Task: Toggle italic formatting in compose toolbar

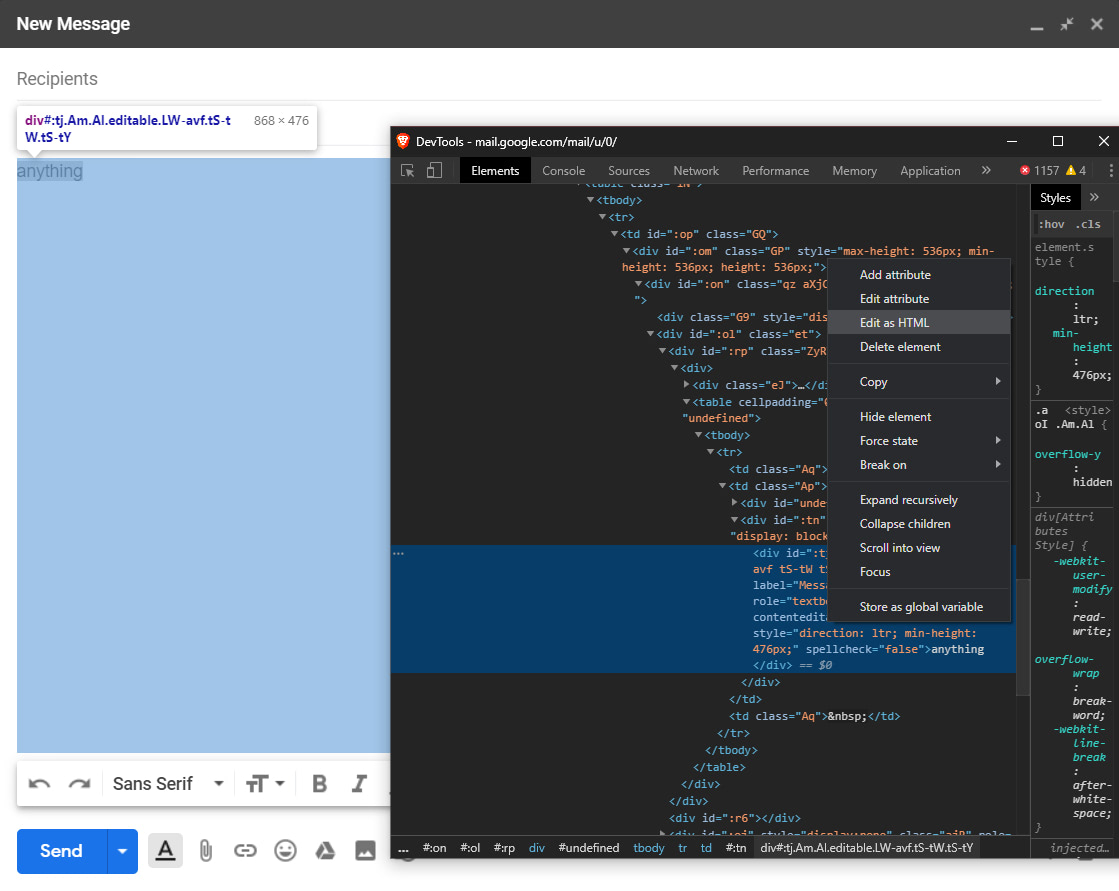Action: tap(360, 784)
